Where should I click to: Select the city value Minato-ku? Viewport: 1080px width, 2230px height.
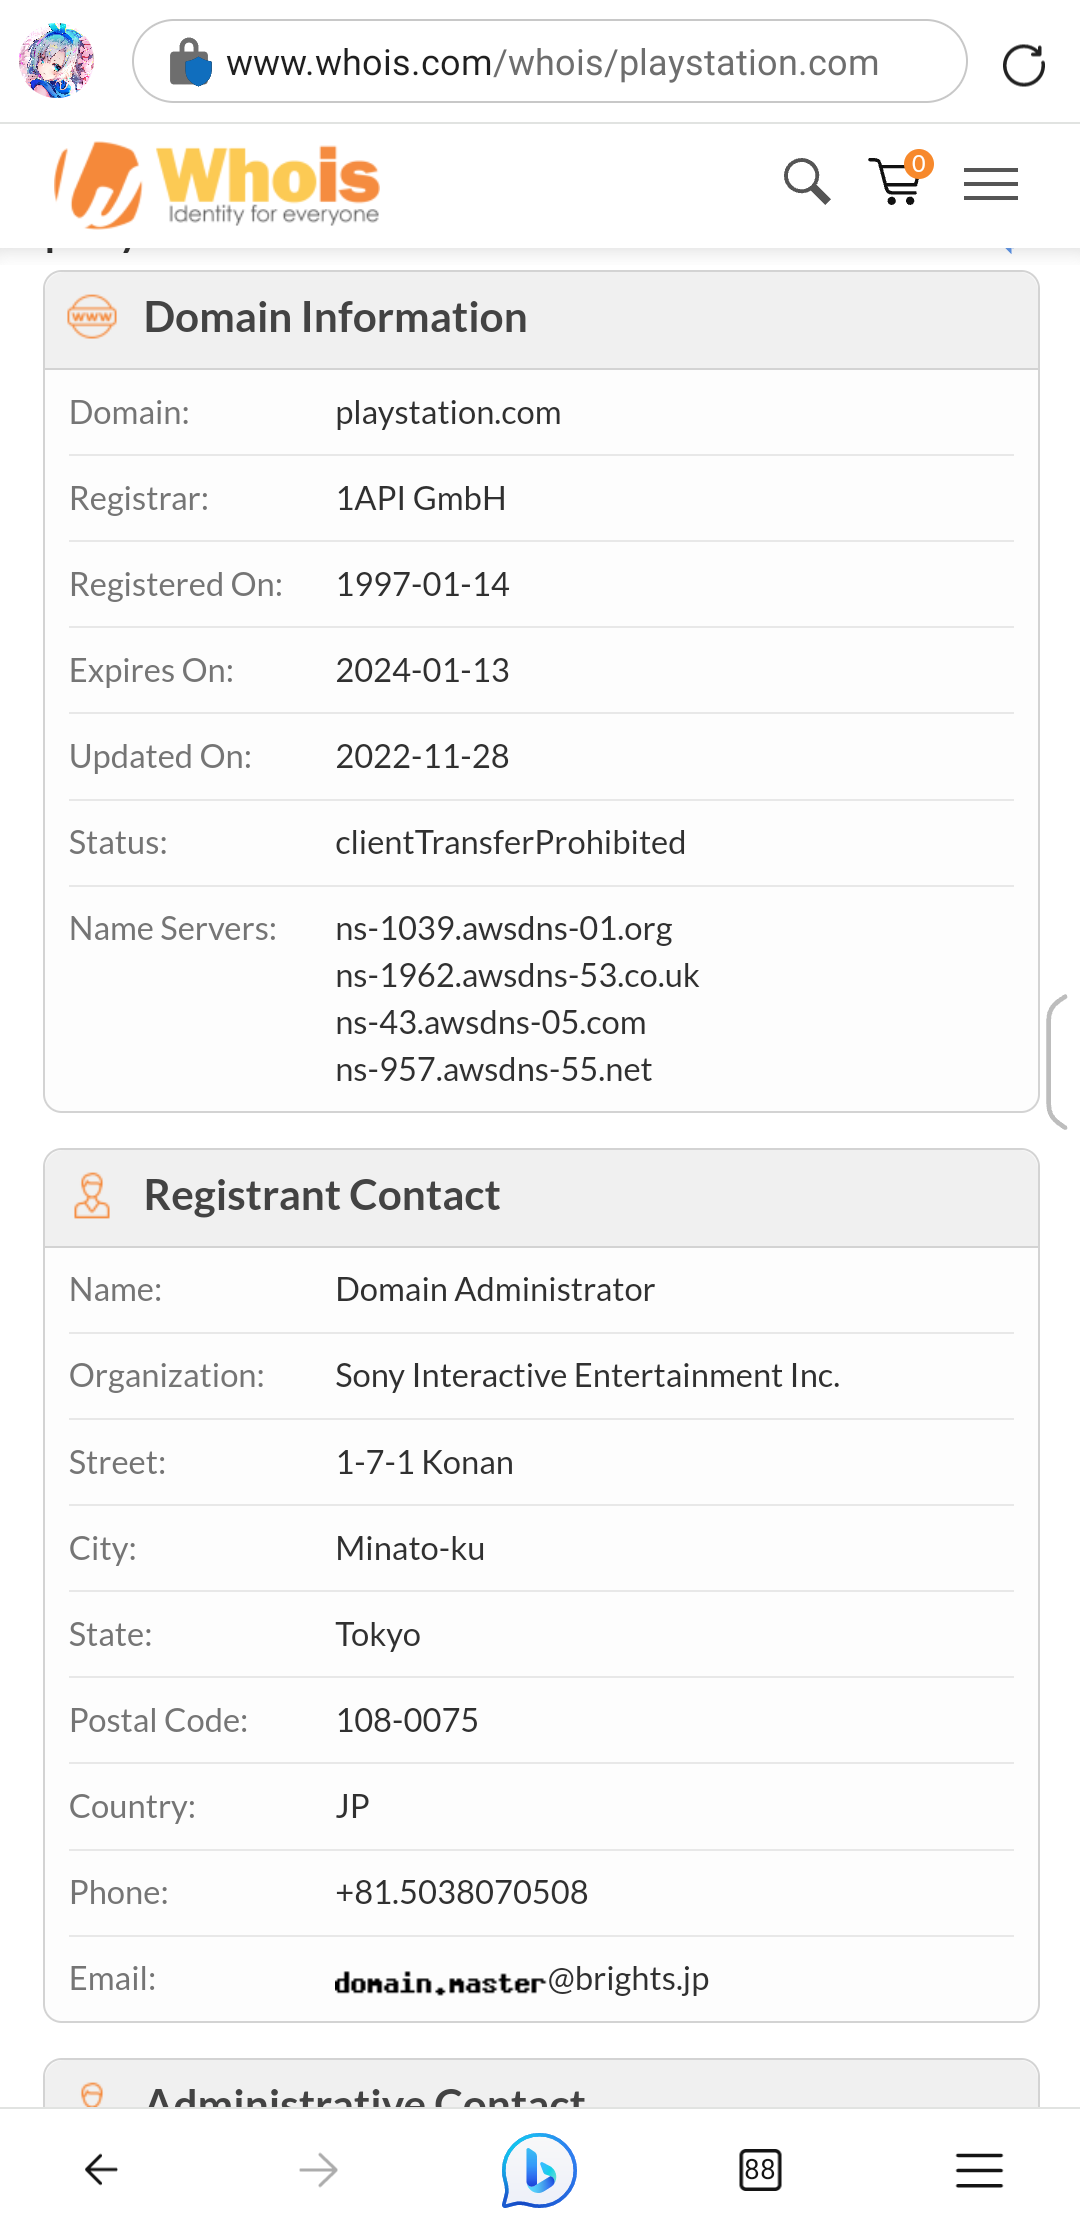pyautogui.click(x=411, y=1548)
